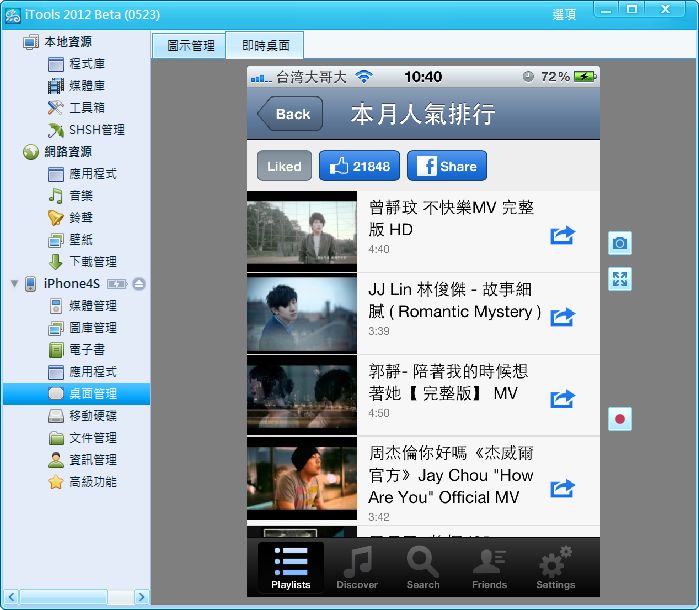Start screen recording with red dot
699x610 pixels.
pos(620,419)
